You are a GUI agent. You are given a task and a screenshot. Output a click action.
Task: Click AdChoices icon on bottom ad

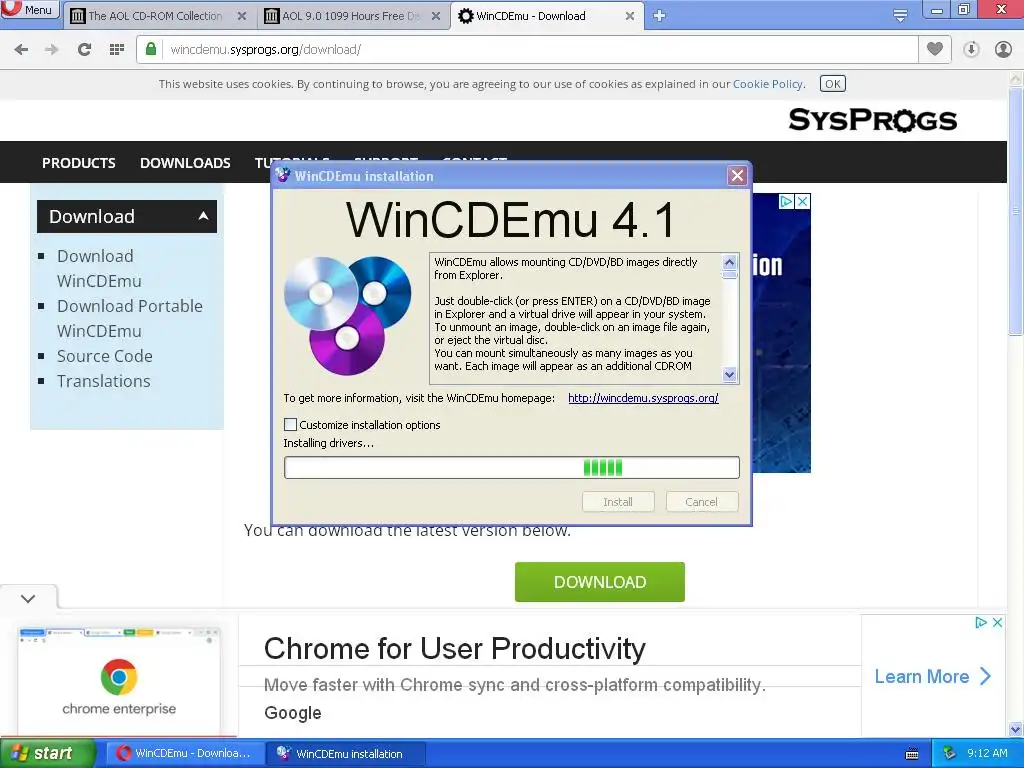pyautogui.click(x=980, y=622)
